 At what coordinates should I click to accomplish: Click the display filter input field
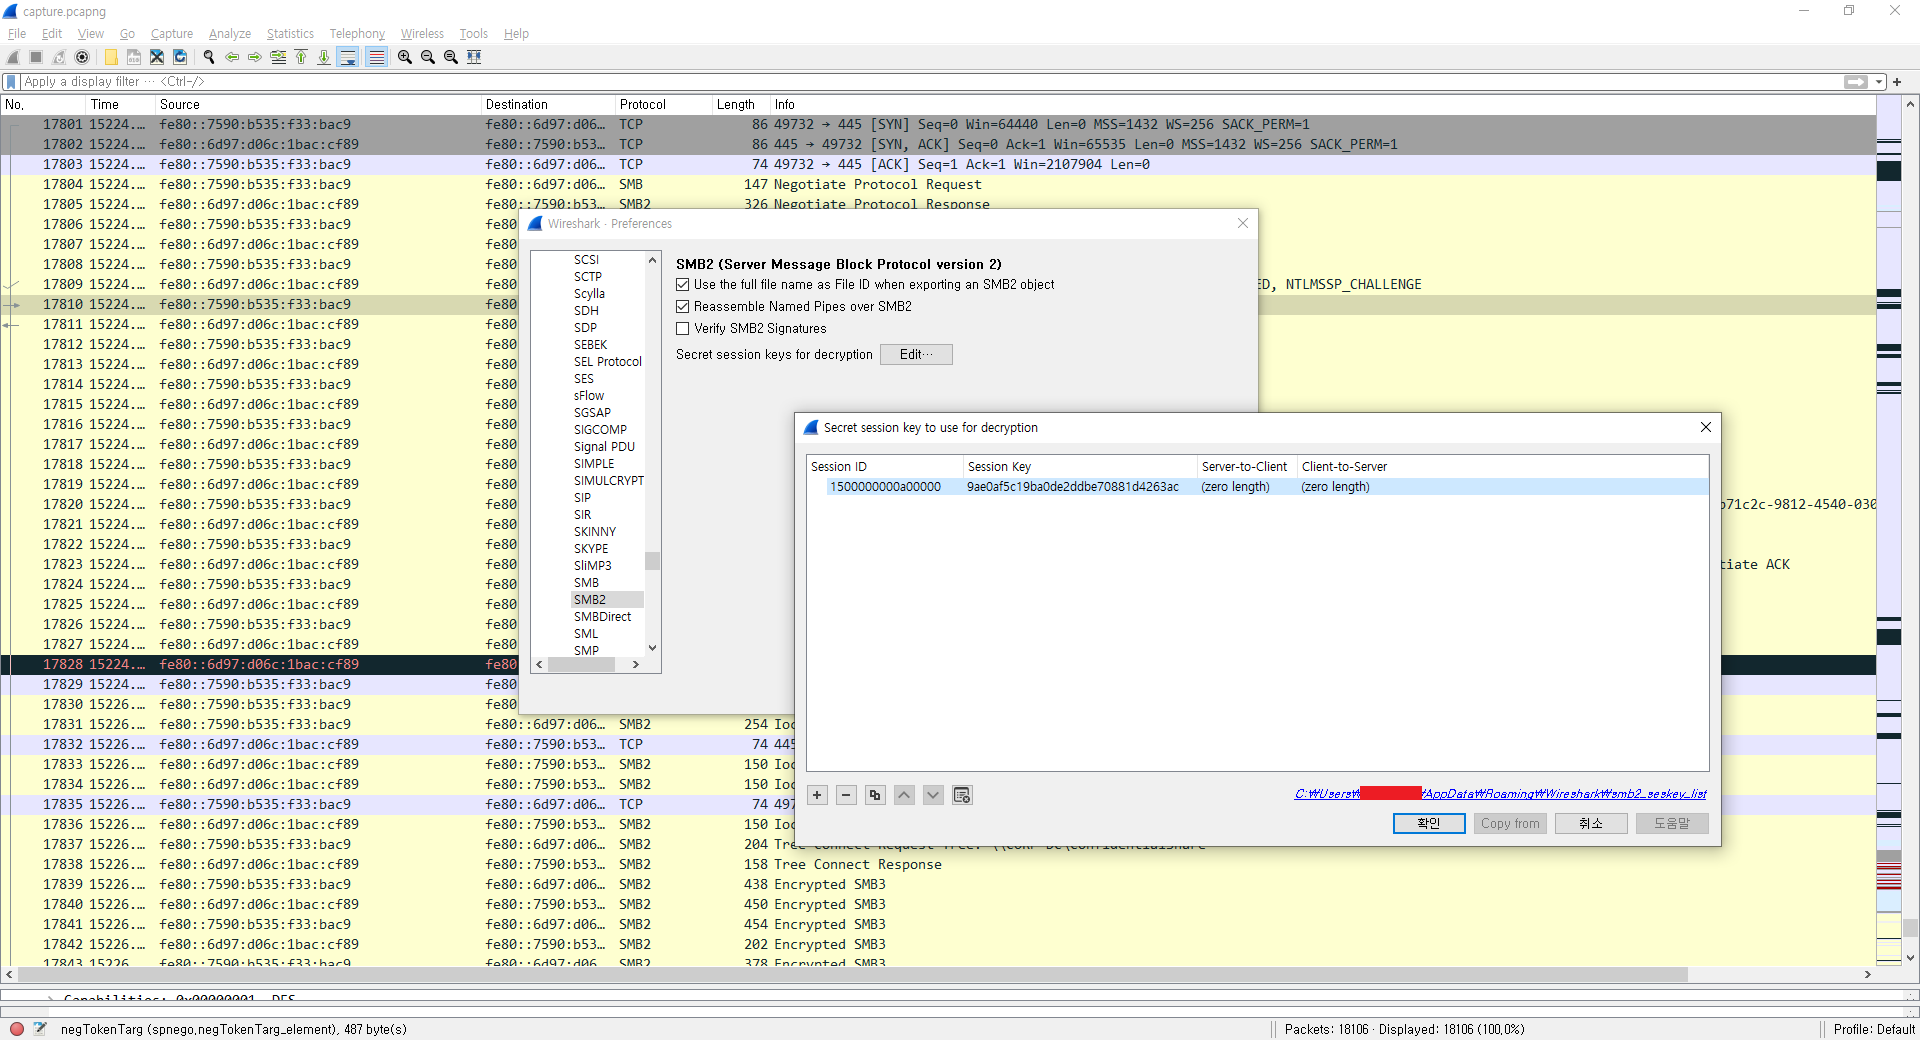[930, 82]
